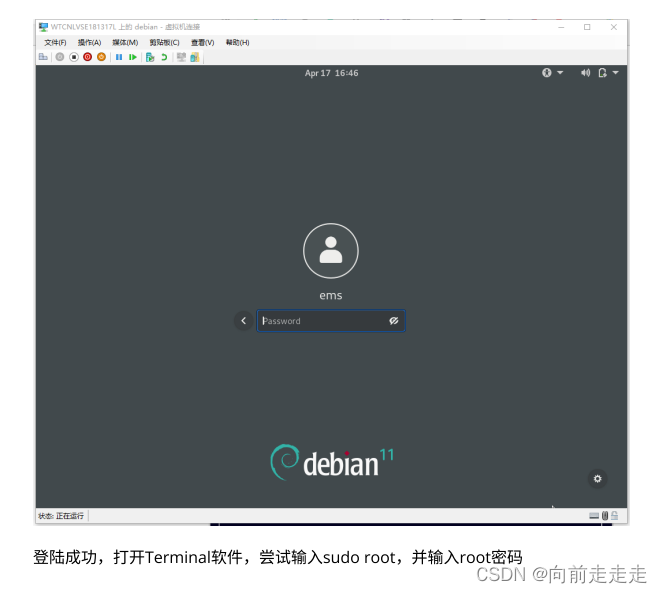
Task: Click the keyboard status icon in status bar
Action: click(x=594, y=516)
